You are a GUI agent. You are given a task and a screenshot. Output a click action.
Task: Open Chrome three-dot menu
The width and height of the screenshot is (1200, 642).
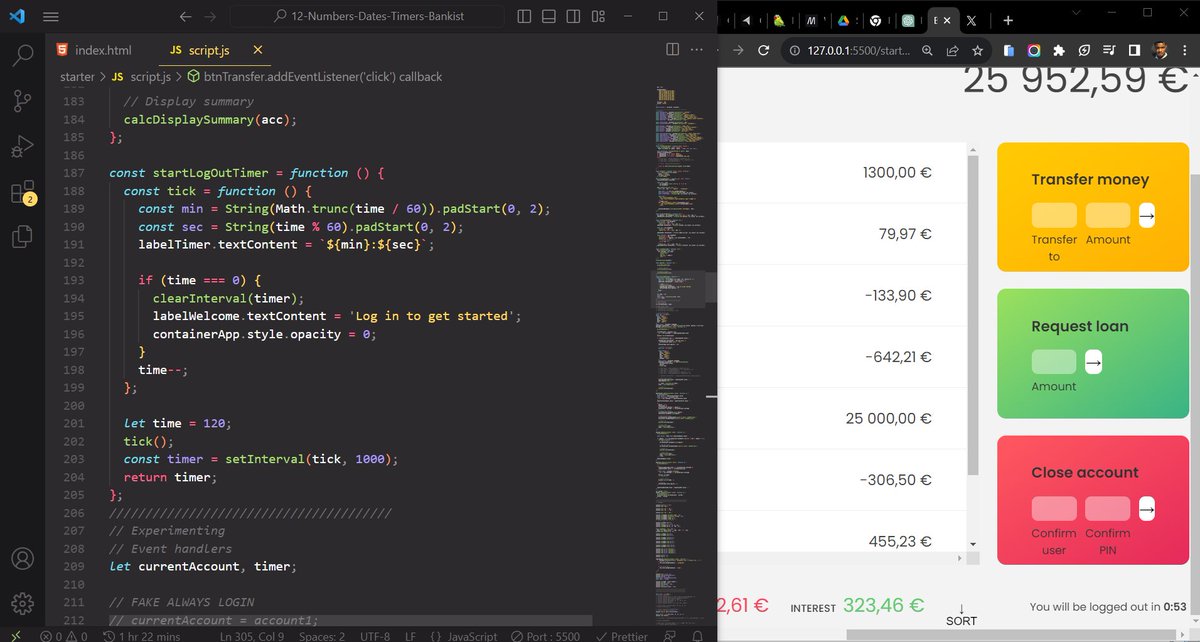[x=1187, y=50]
